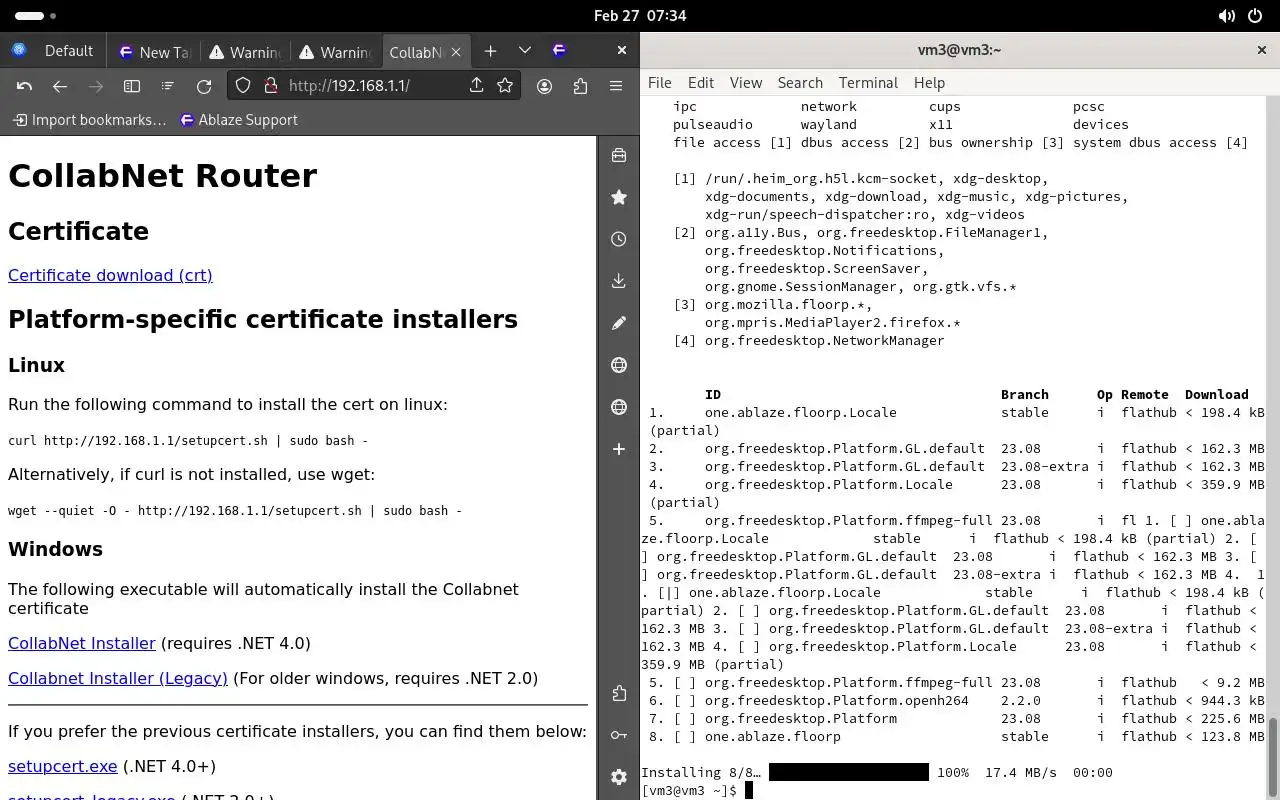Viewport: 1280px width, 800px height.
Task: Reload the current page
Action: (x=204, y=86)
